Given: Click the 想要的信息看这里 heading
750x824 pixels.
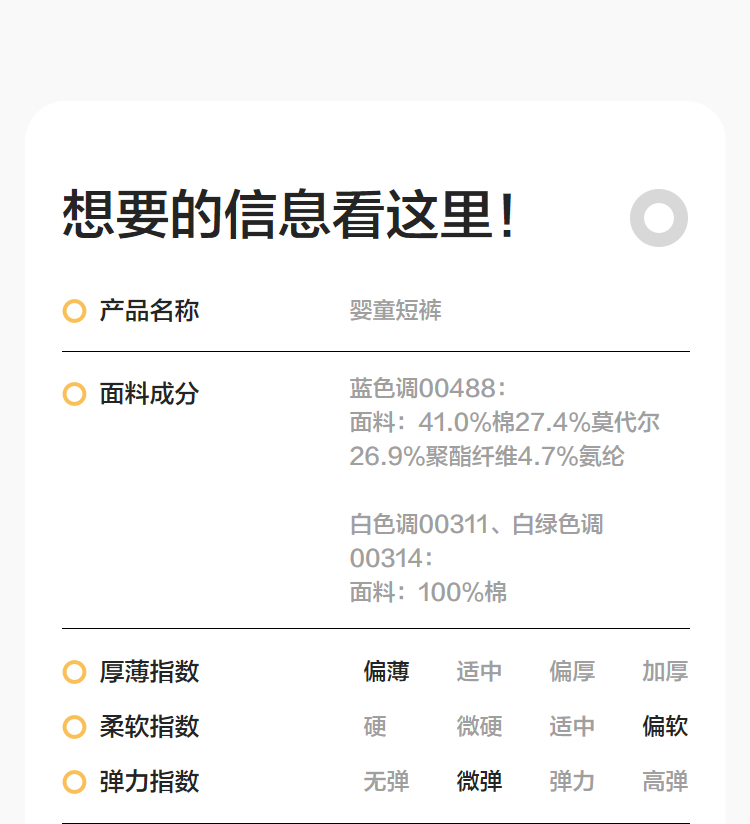Looking at the screenshot, I should pyautogui.click(x=290, y=215).
